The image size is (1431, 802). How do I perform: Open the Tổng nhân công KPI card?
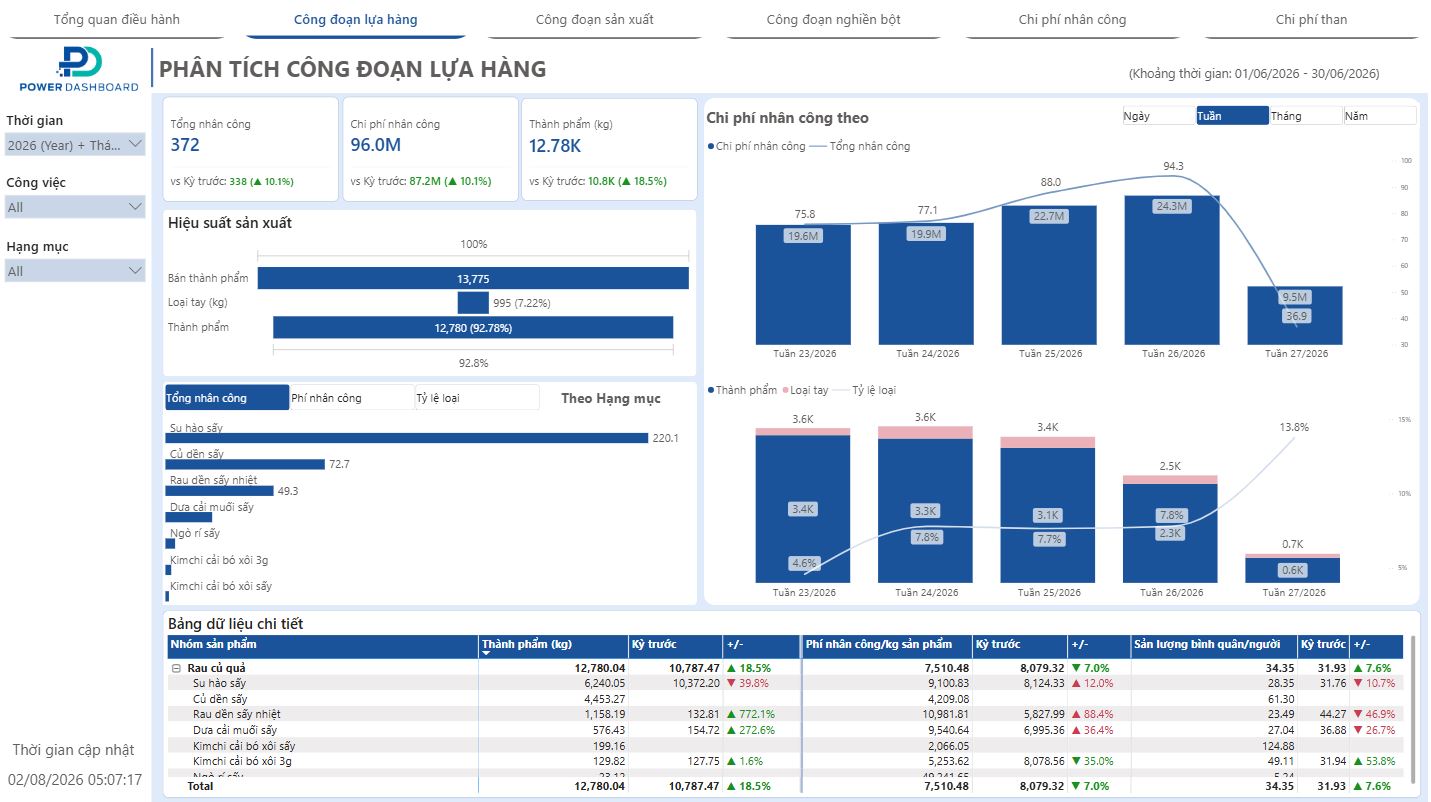click(x=251, y=149)
